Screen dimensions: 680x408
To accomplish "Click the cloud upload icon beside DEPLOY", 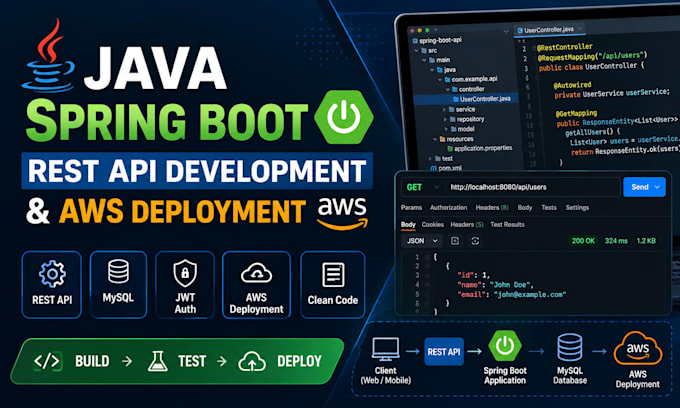I will point(252,361).
